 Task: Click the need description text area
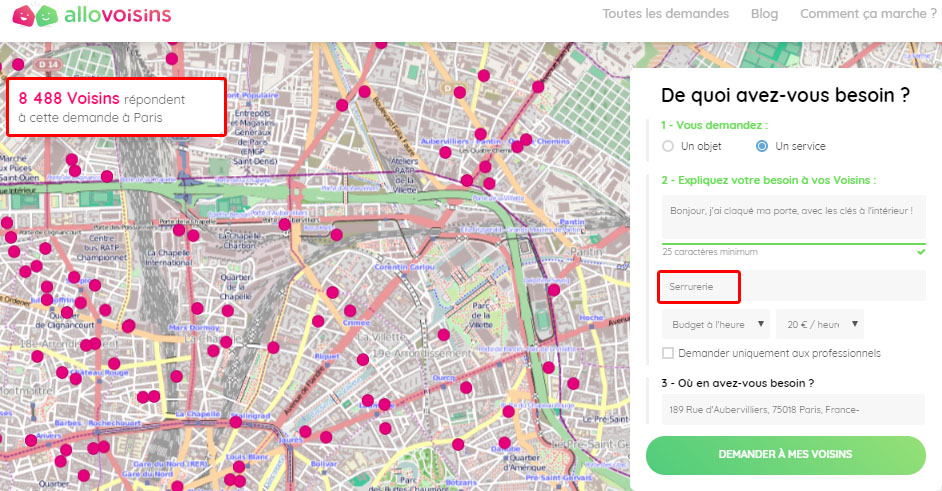792,217
